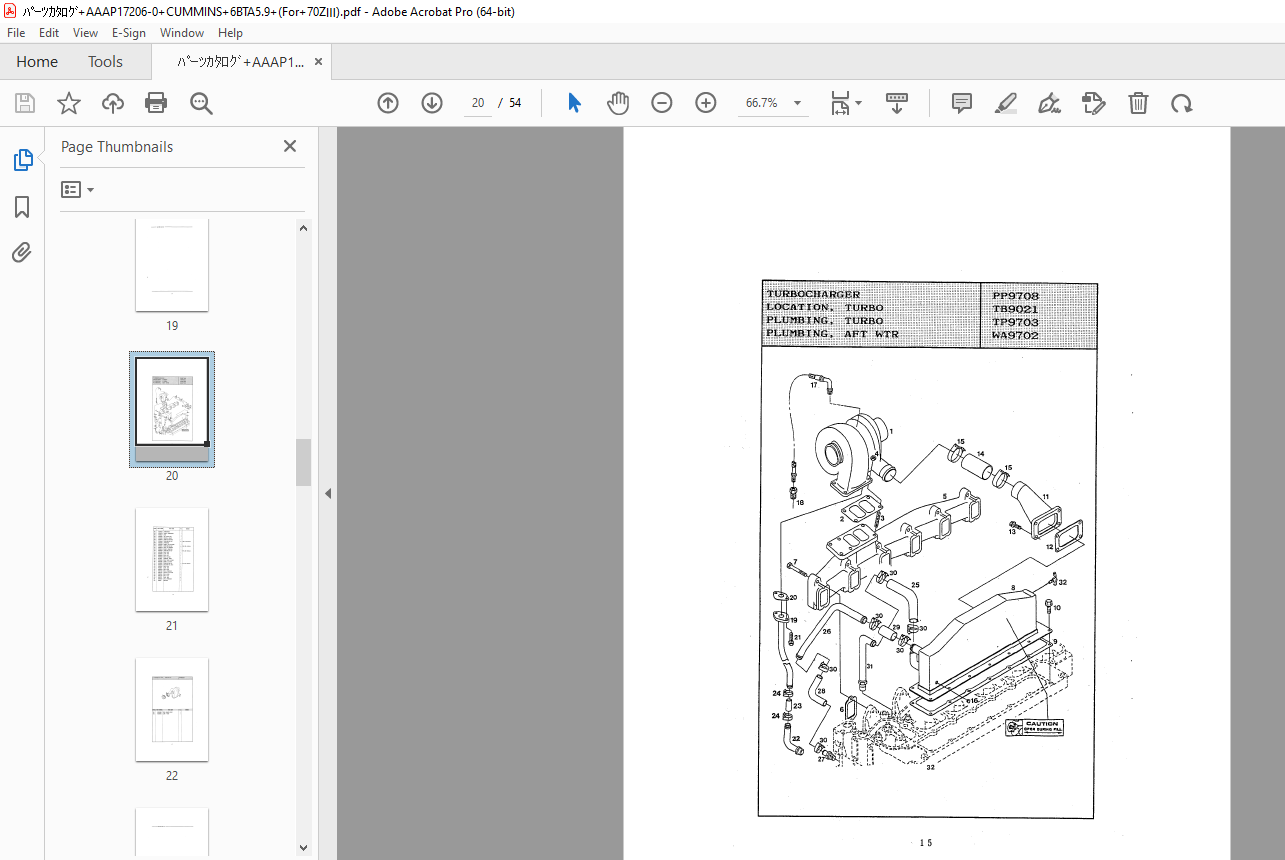The image size is (1285, 860).
Task: Open the Help menu
Action: point(230,33)
